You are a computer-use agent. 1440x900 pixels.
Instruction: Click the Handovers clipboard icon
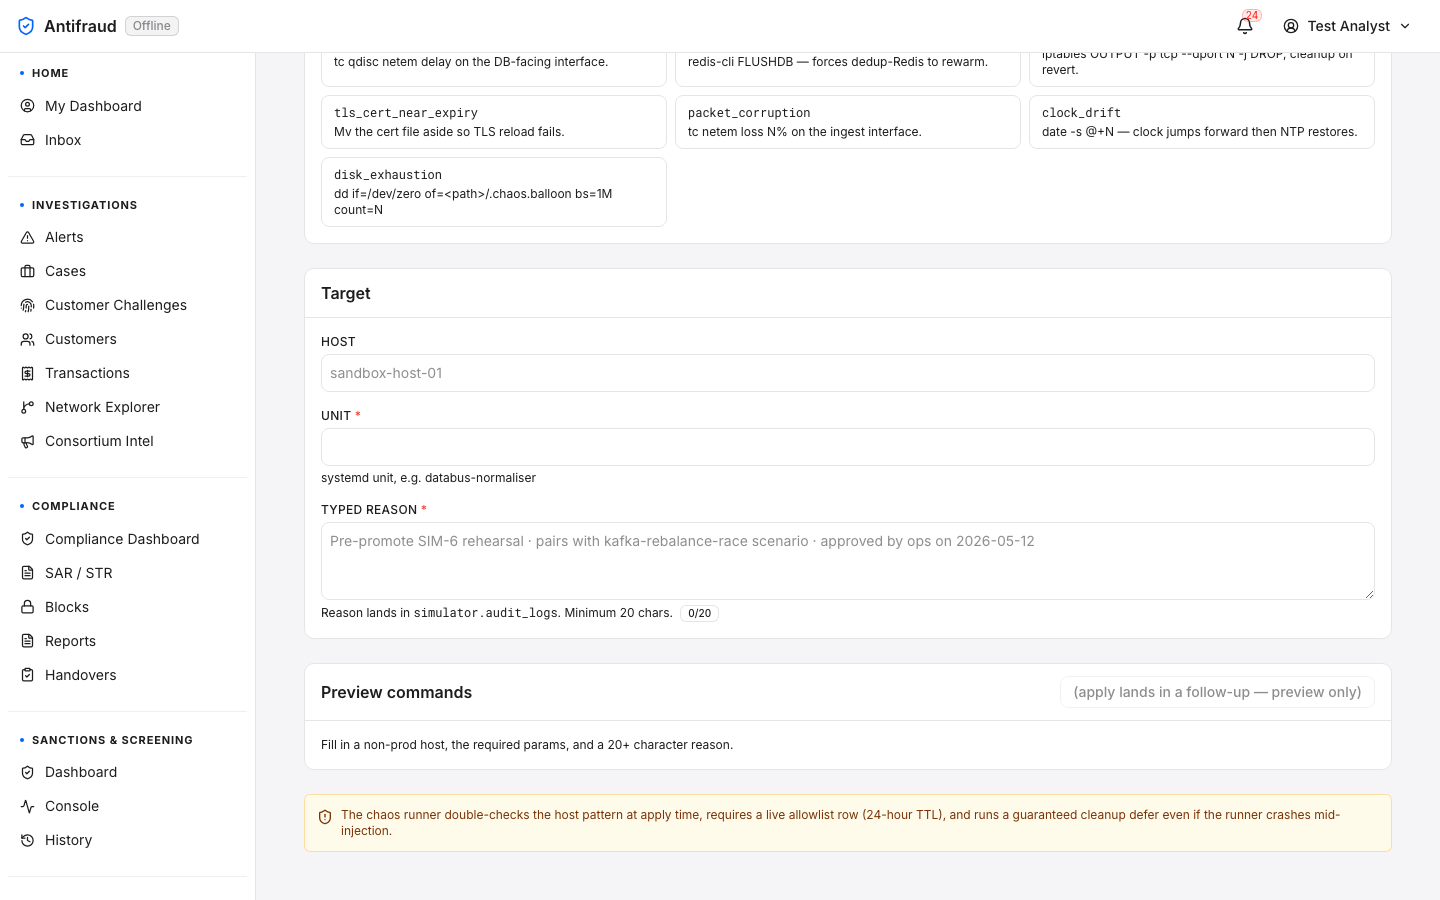coord(28,675)
